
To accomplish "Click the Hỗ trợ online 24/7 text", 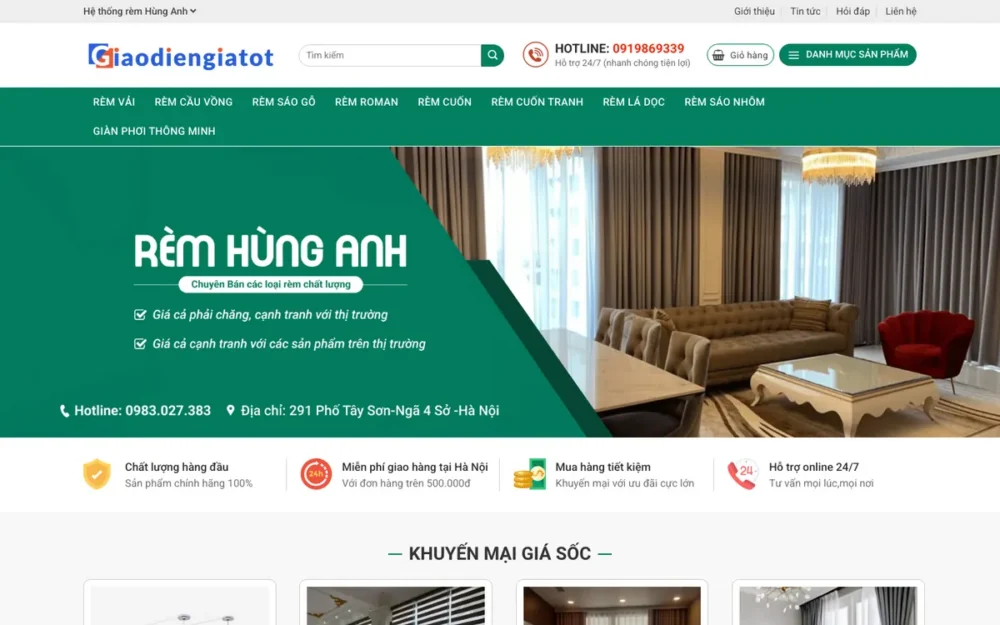I will 814,467.
